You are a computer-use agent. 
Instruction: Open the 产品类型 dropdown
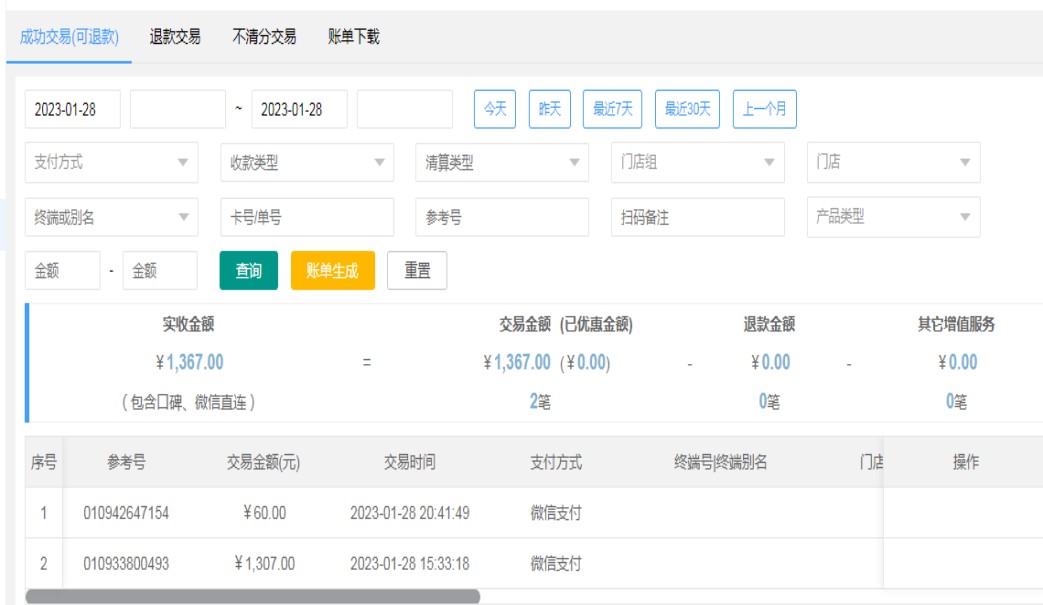tap(893, 217)
